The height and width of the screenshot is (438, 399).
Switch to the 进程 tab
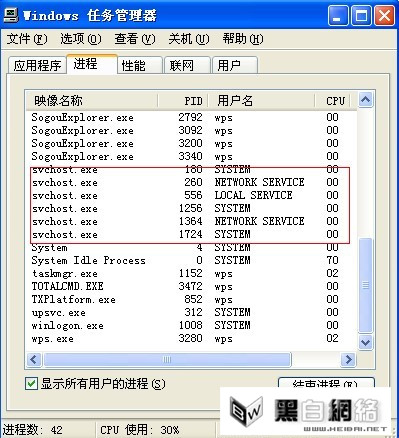(x=92, y=64)
